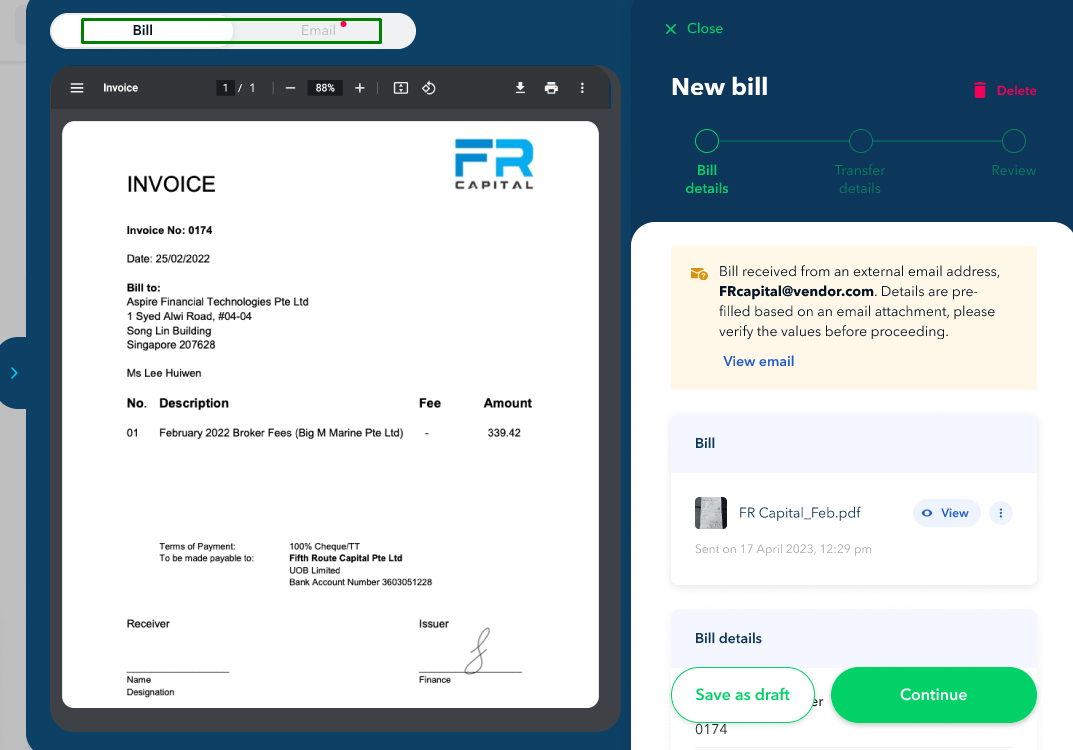The width and height of the screenshot is (1073, 750).
Task: Click the February 2022 Broker Fees description
Action: pos(281,433)
